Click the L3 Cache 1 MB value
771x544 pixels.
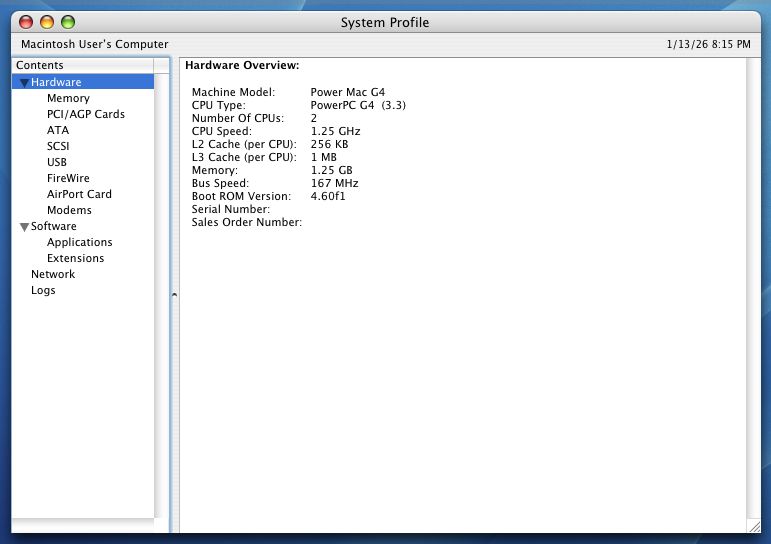pos(324,157)
